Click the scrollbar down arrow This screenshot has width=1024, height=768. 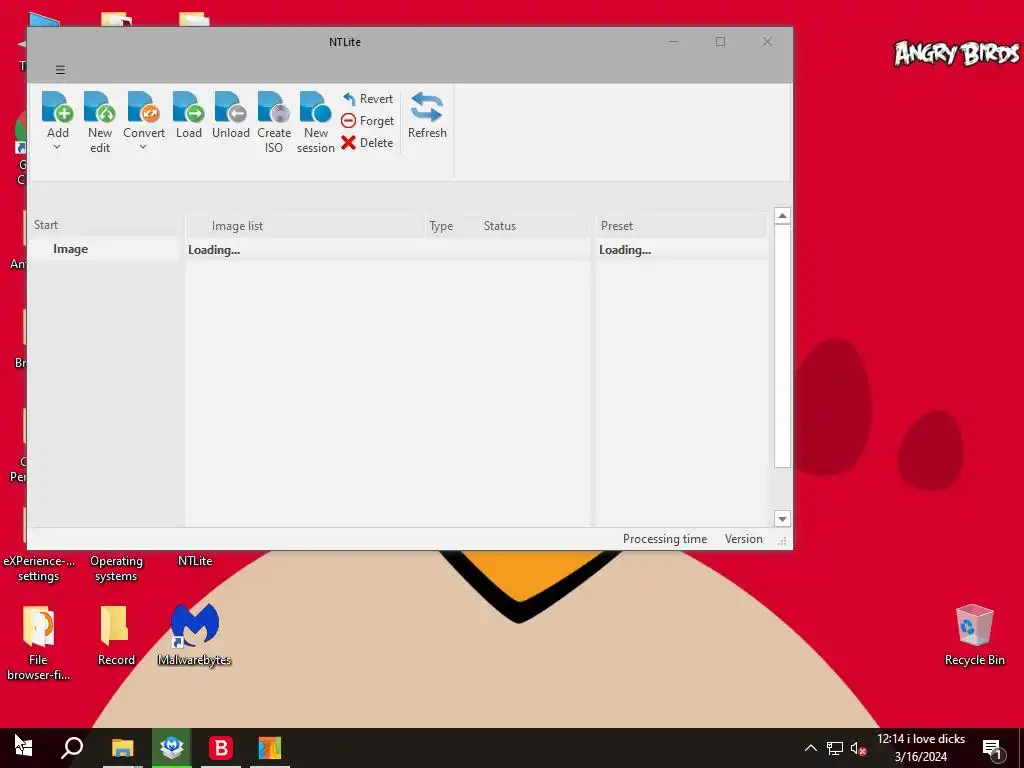[782, 519]
